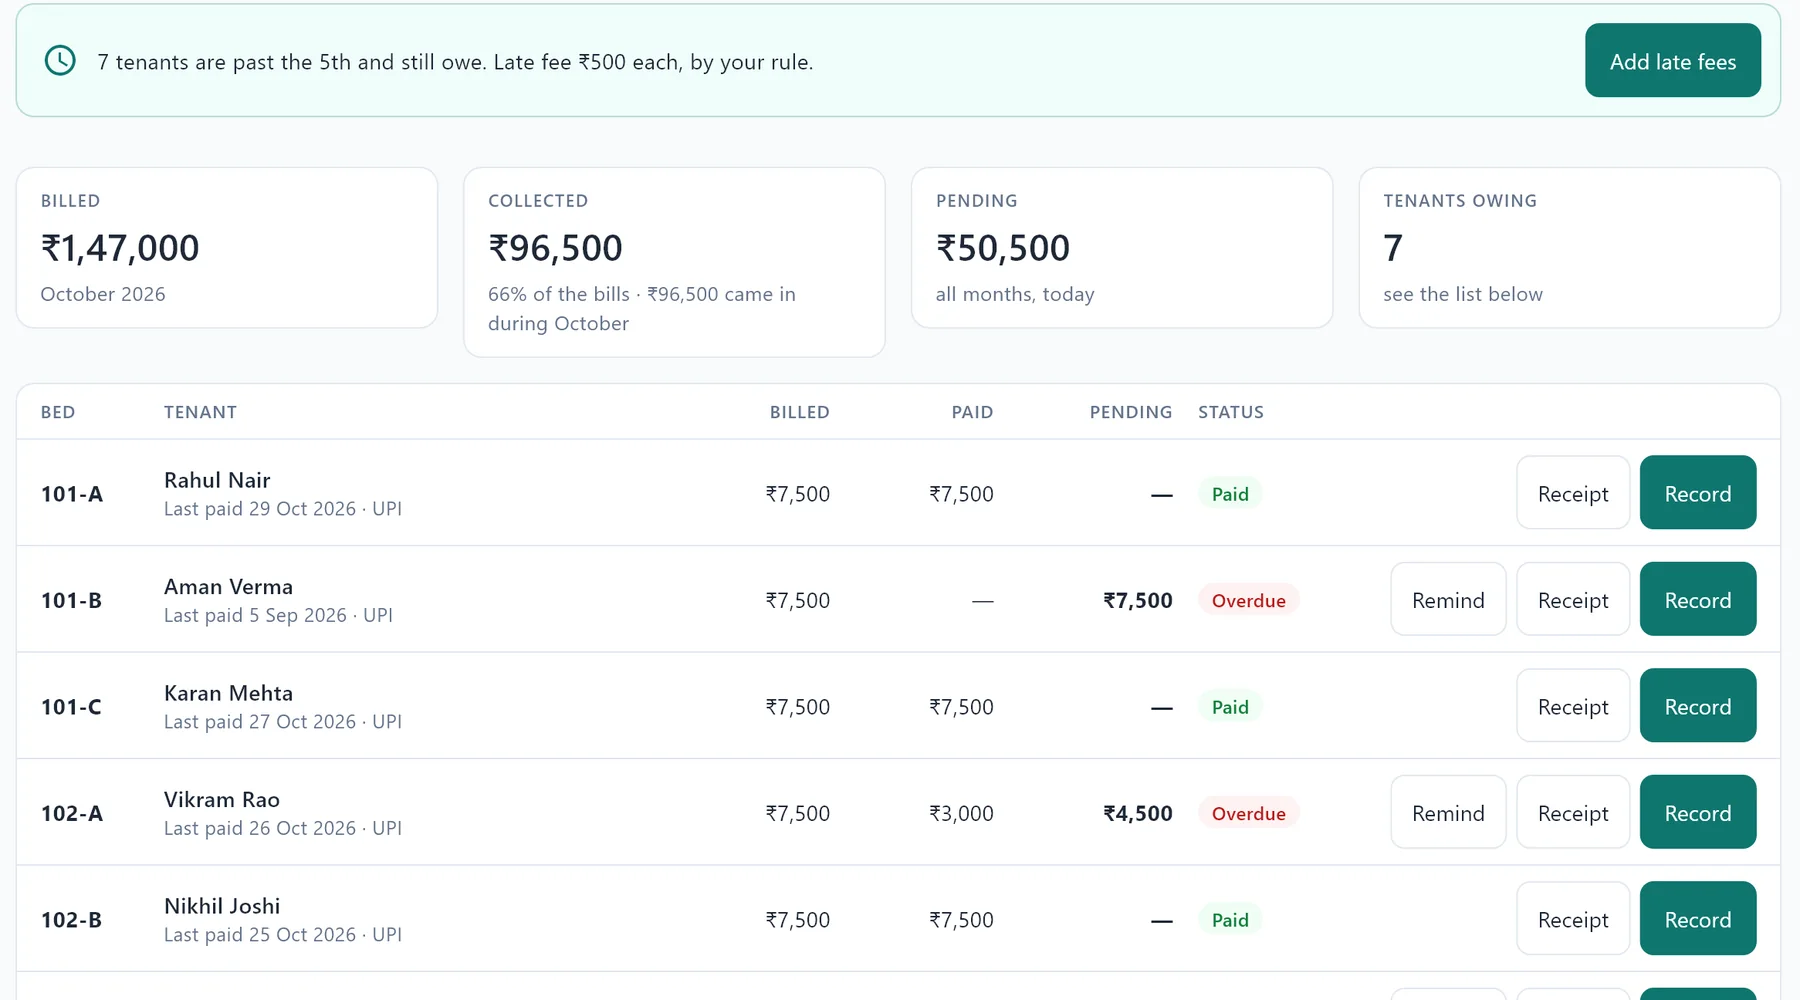The width and height of the screenshot is (1800, 1000).
Task: Send reminder to Vikram Rao
Action: tap(1448, 813)
